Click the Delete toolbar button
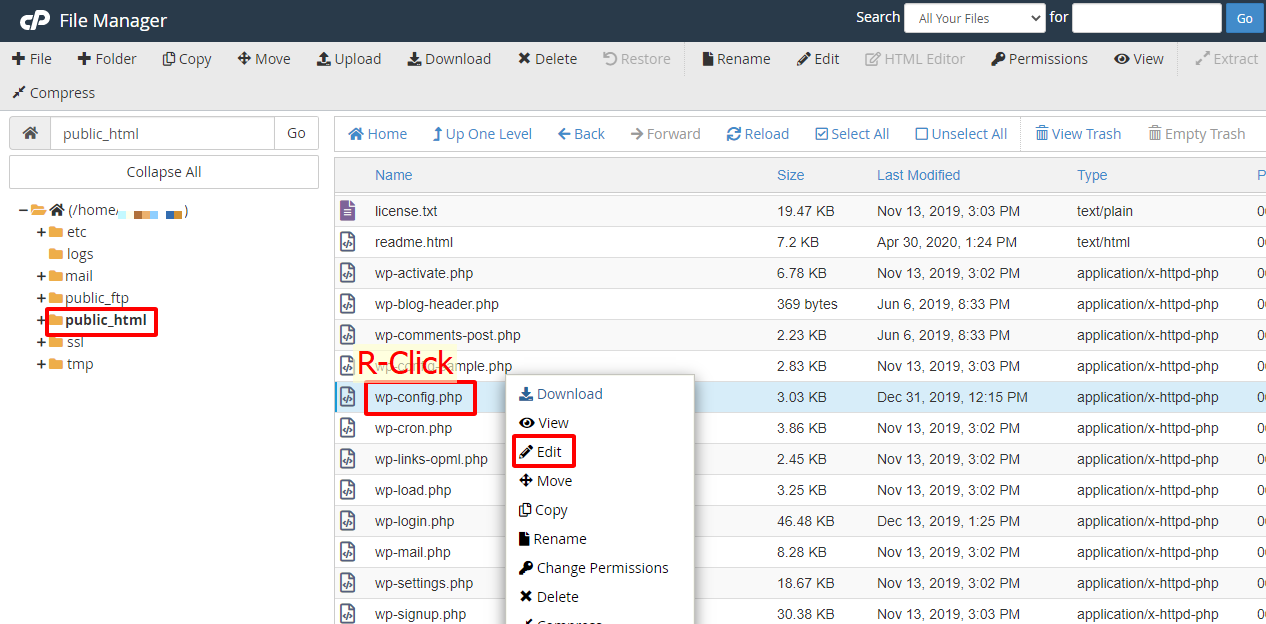This screenshot has width=1266, height=624. point(547,59)
